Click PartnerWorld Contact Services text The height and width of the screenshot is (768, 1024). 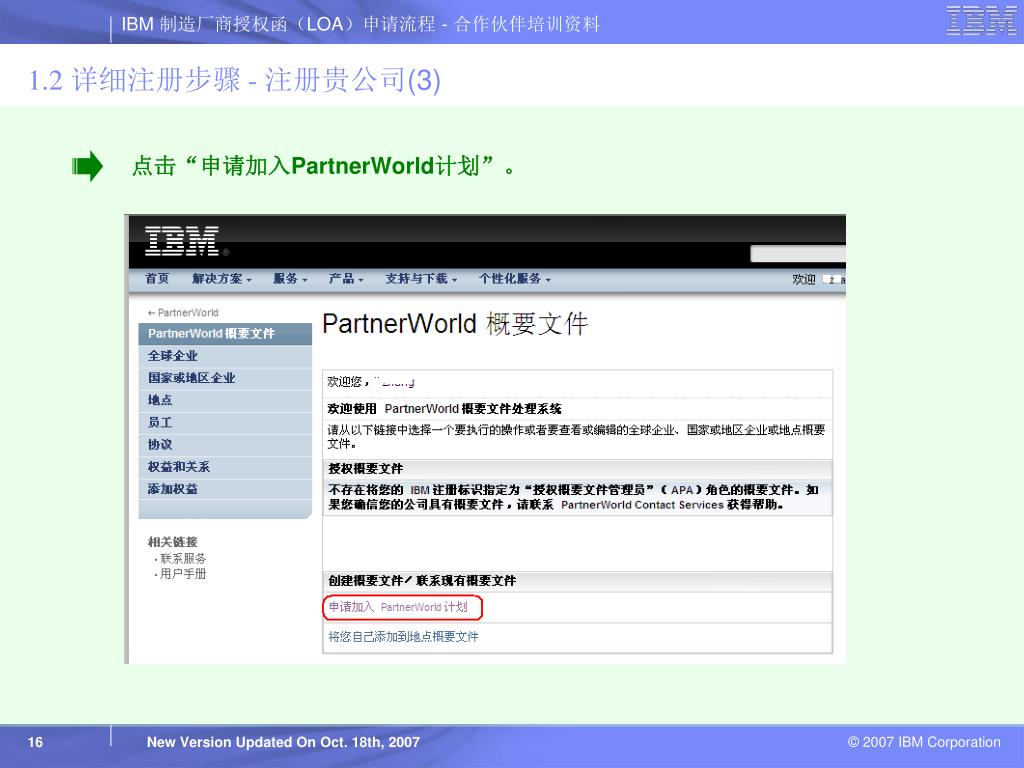[x=642, y=505]
